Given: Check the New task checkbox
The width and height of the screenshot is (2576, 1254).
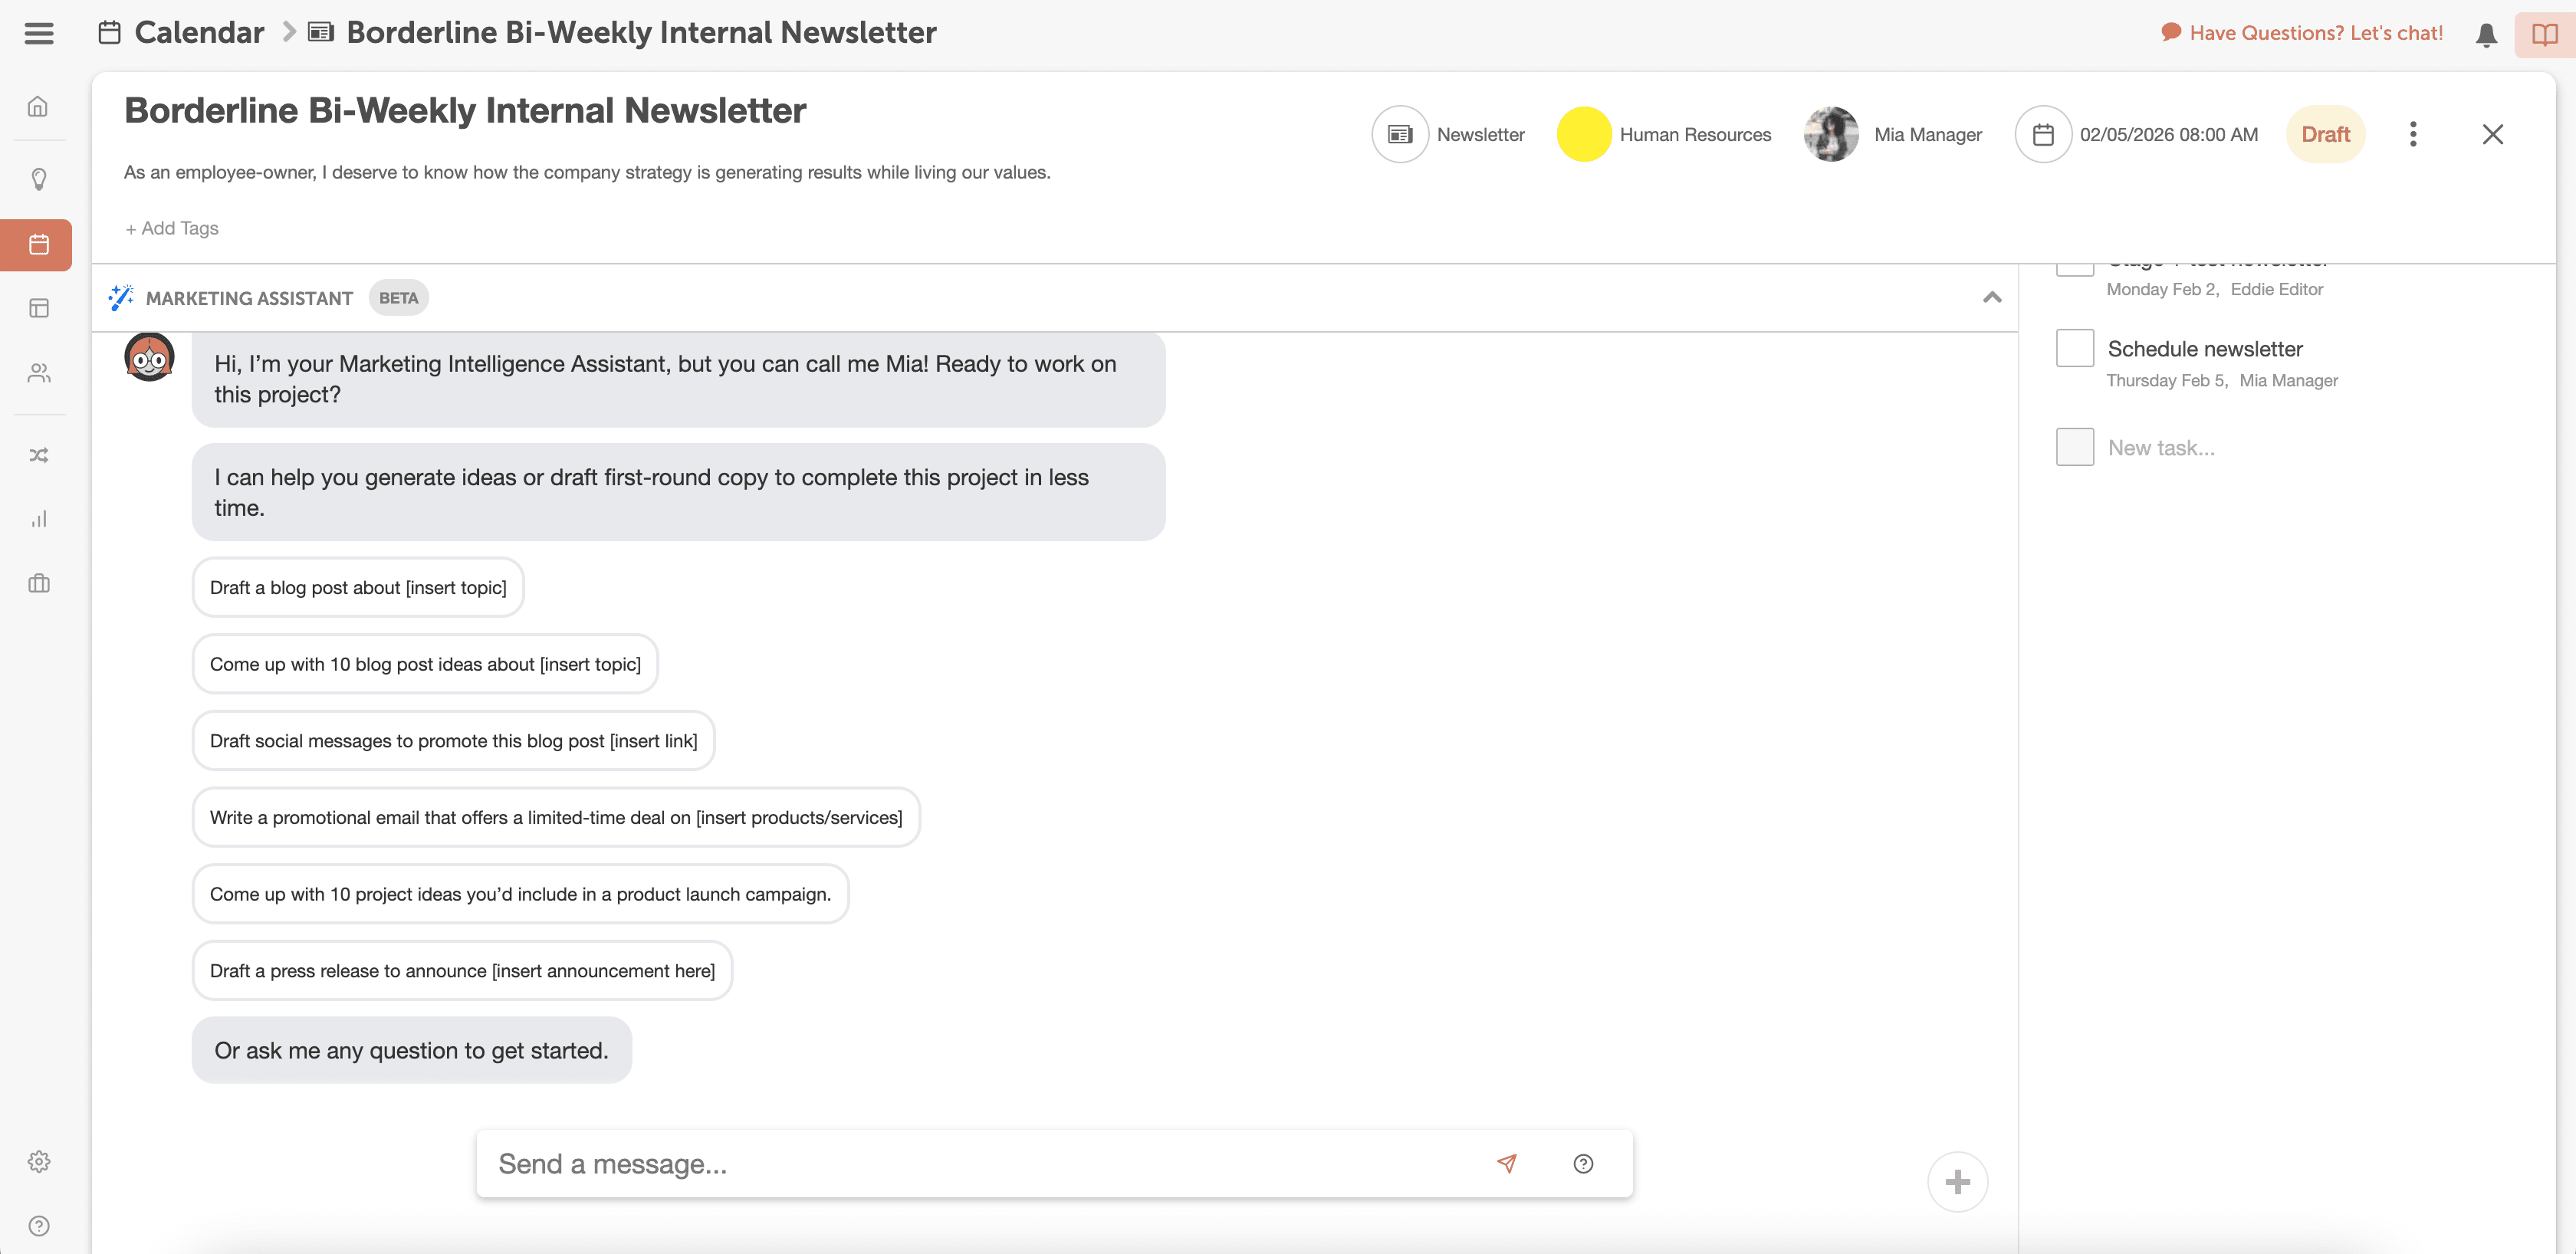Looking at the screenshot, I should tap(2074, 447).
